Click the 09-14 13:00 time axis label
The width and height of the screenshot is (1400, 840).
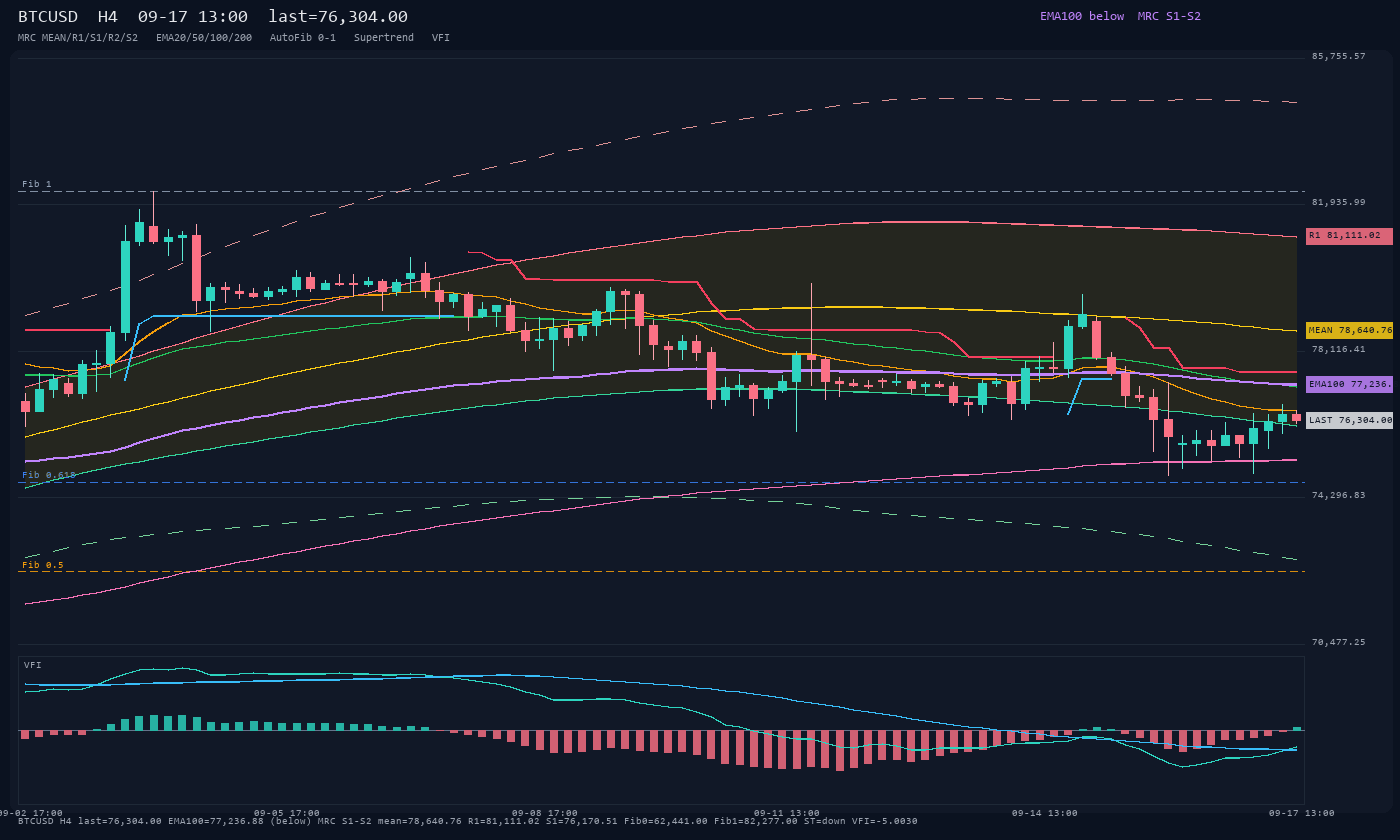pyautogui.click(x=1045, y=813)
